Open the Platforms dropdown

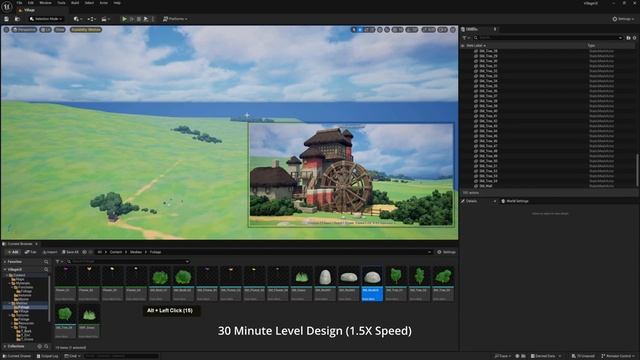coord(175,19)
